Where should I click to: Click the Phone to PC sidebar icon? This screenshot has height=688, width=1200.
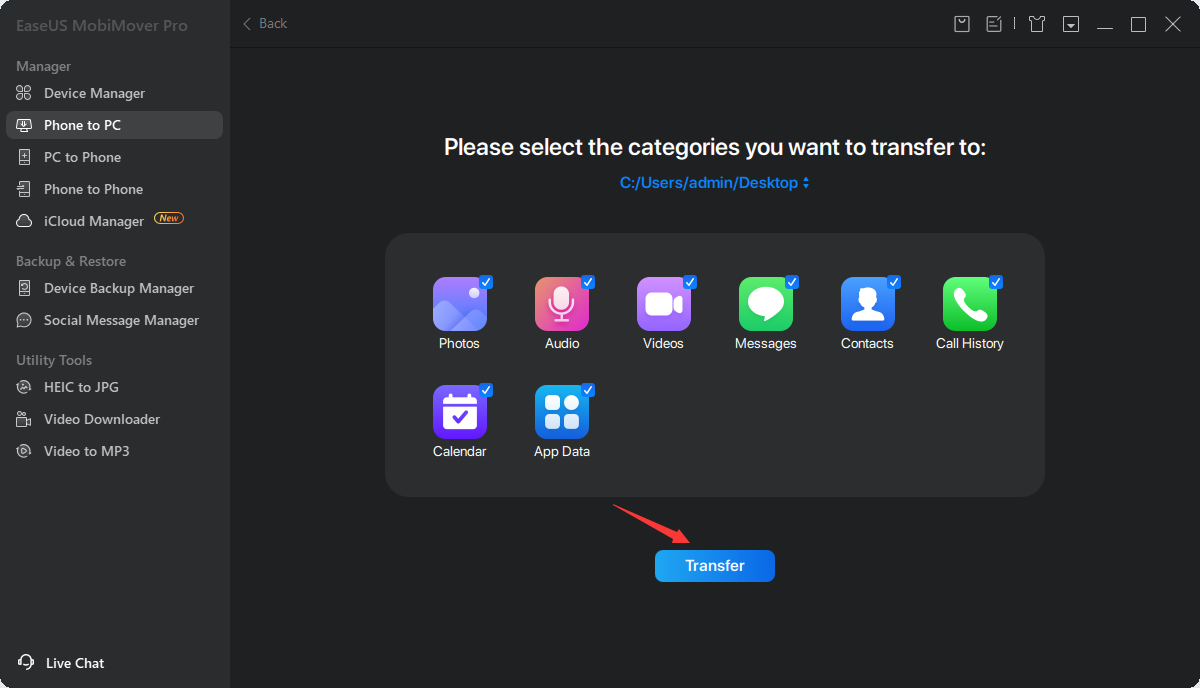[x=24, y=125]
